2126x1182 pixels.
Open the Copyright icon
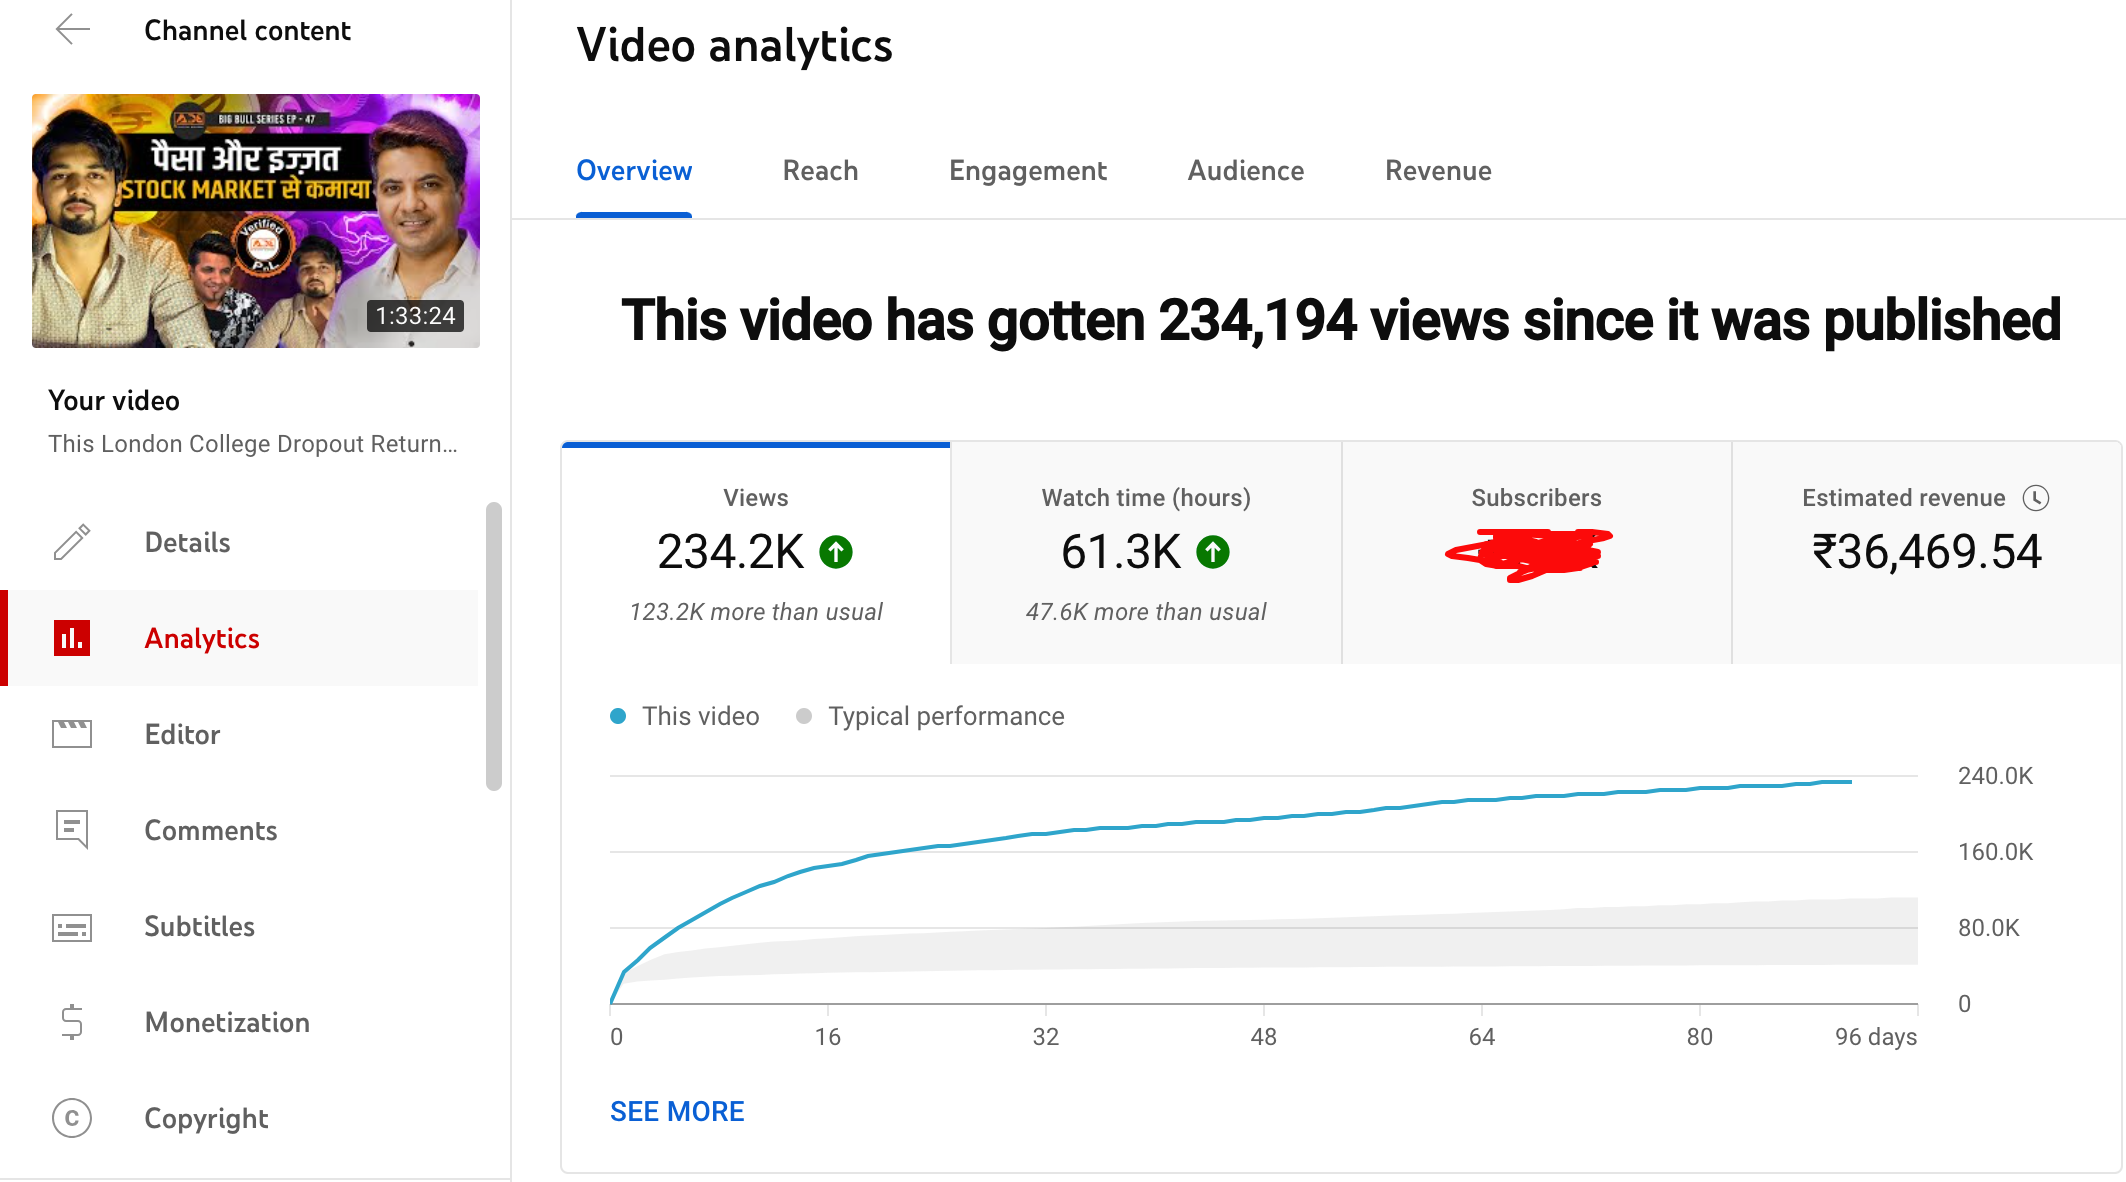(70, 1119)
